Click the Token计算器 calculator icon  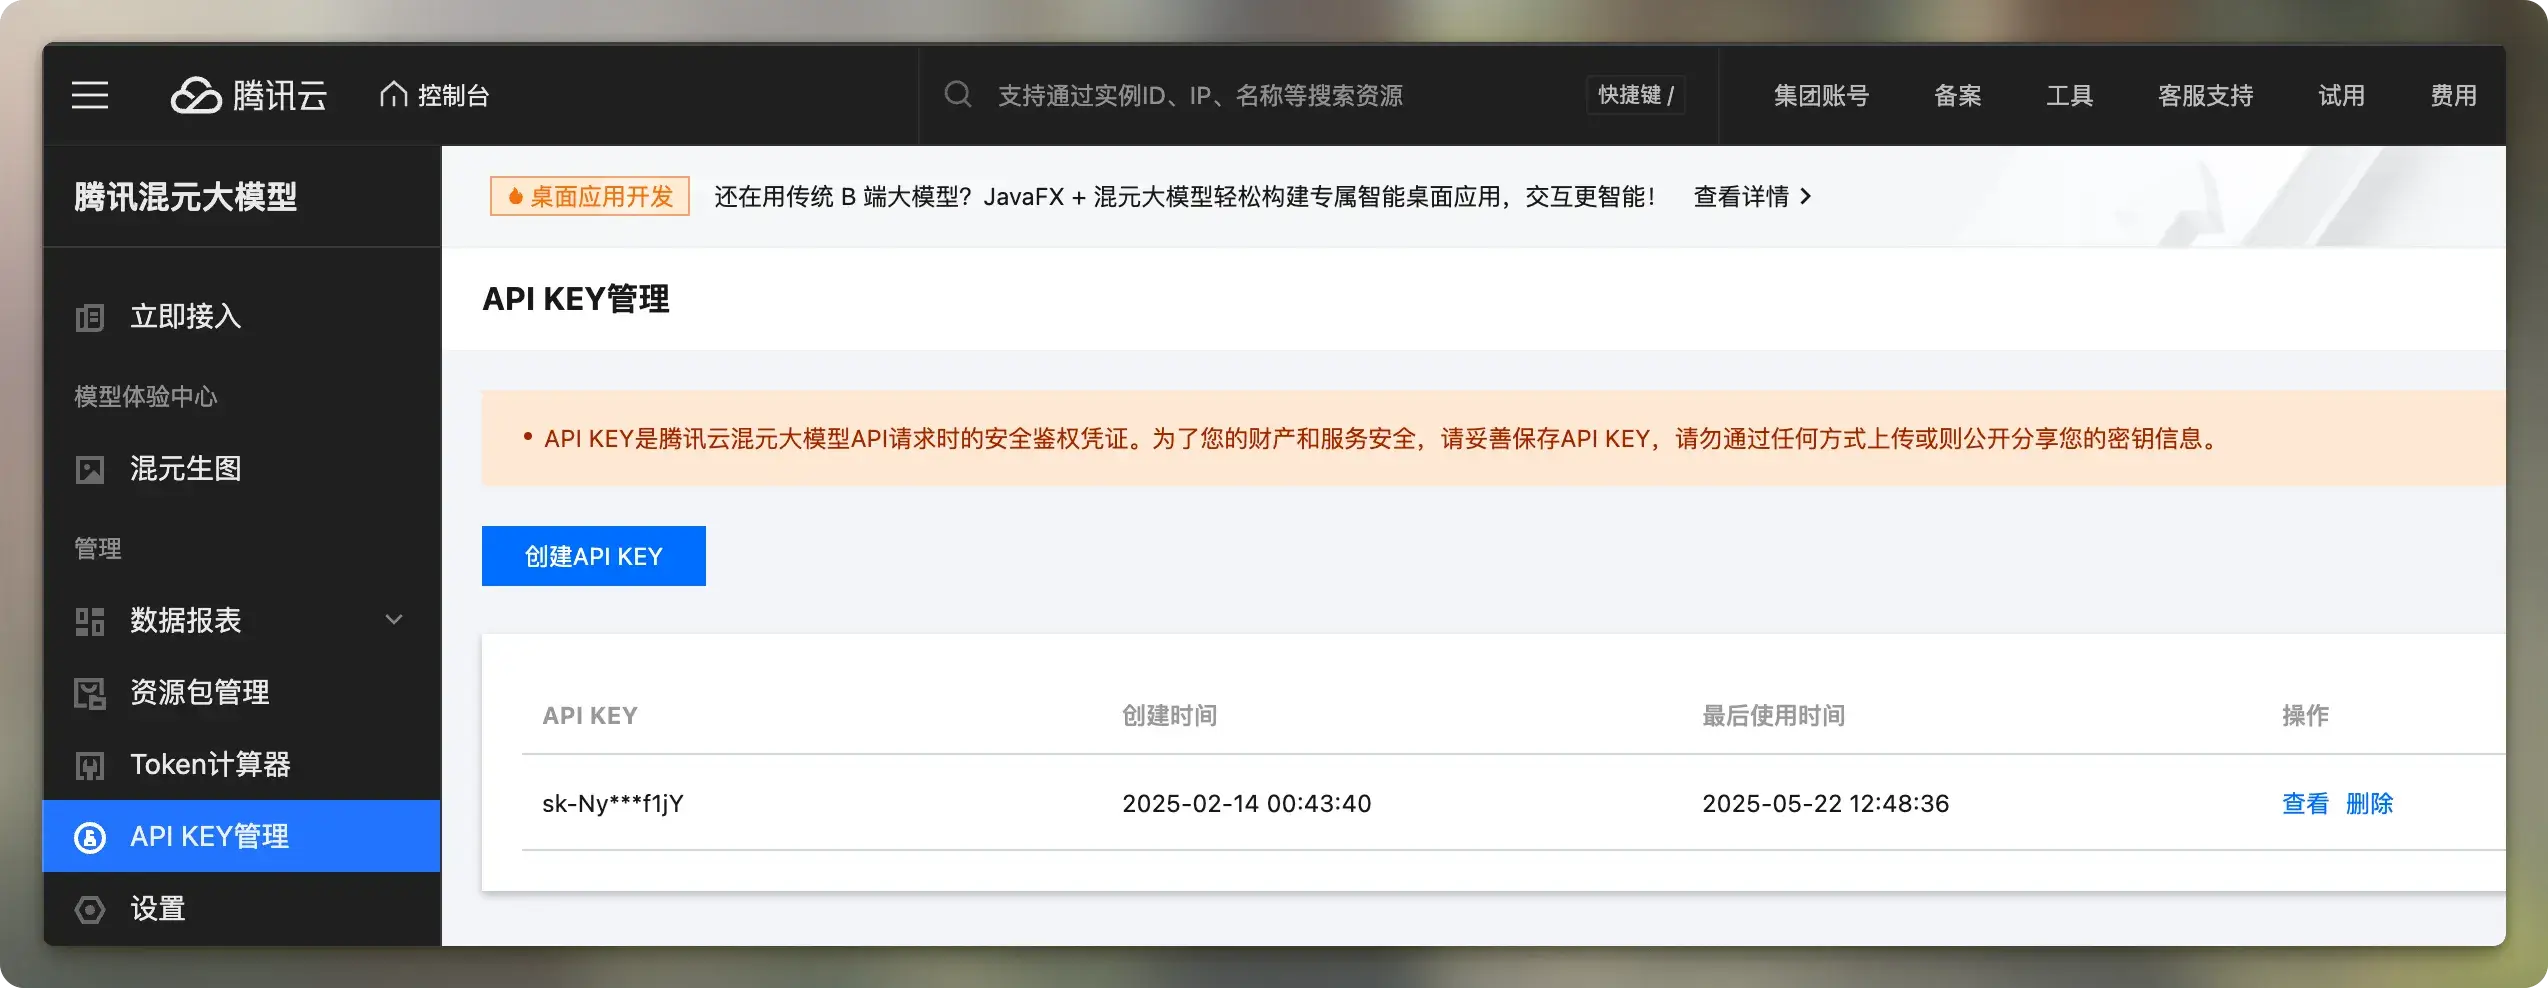click(x=90, y=766)
